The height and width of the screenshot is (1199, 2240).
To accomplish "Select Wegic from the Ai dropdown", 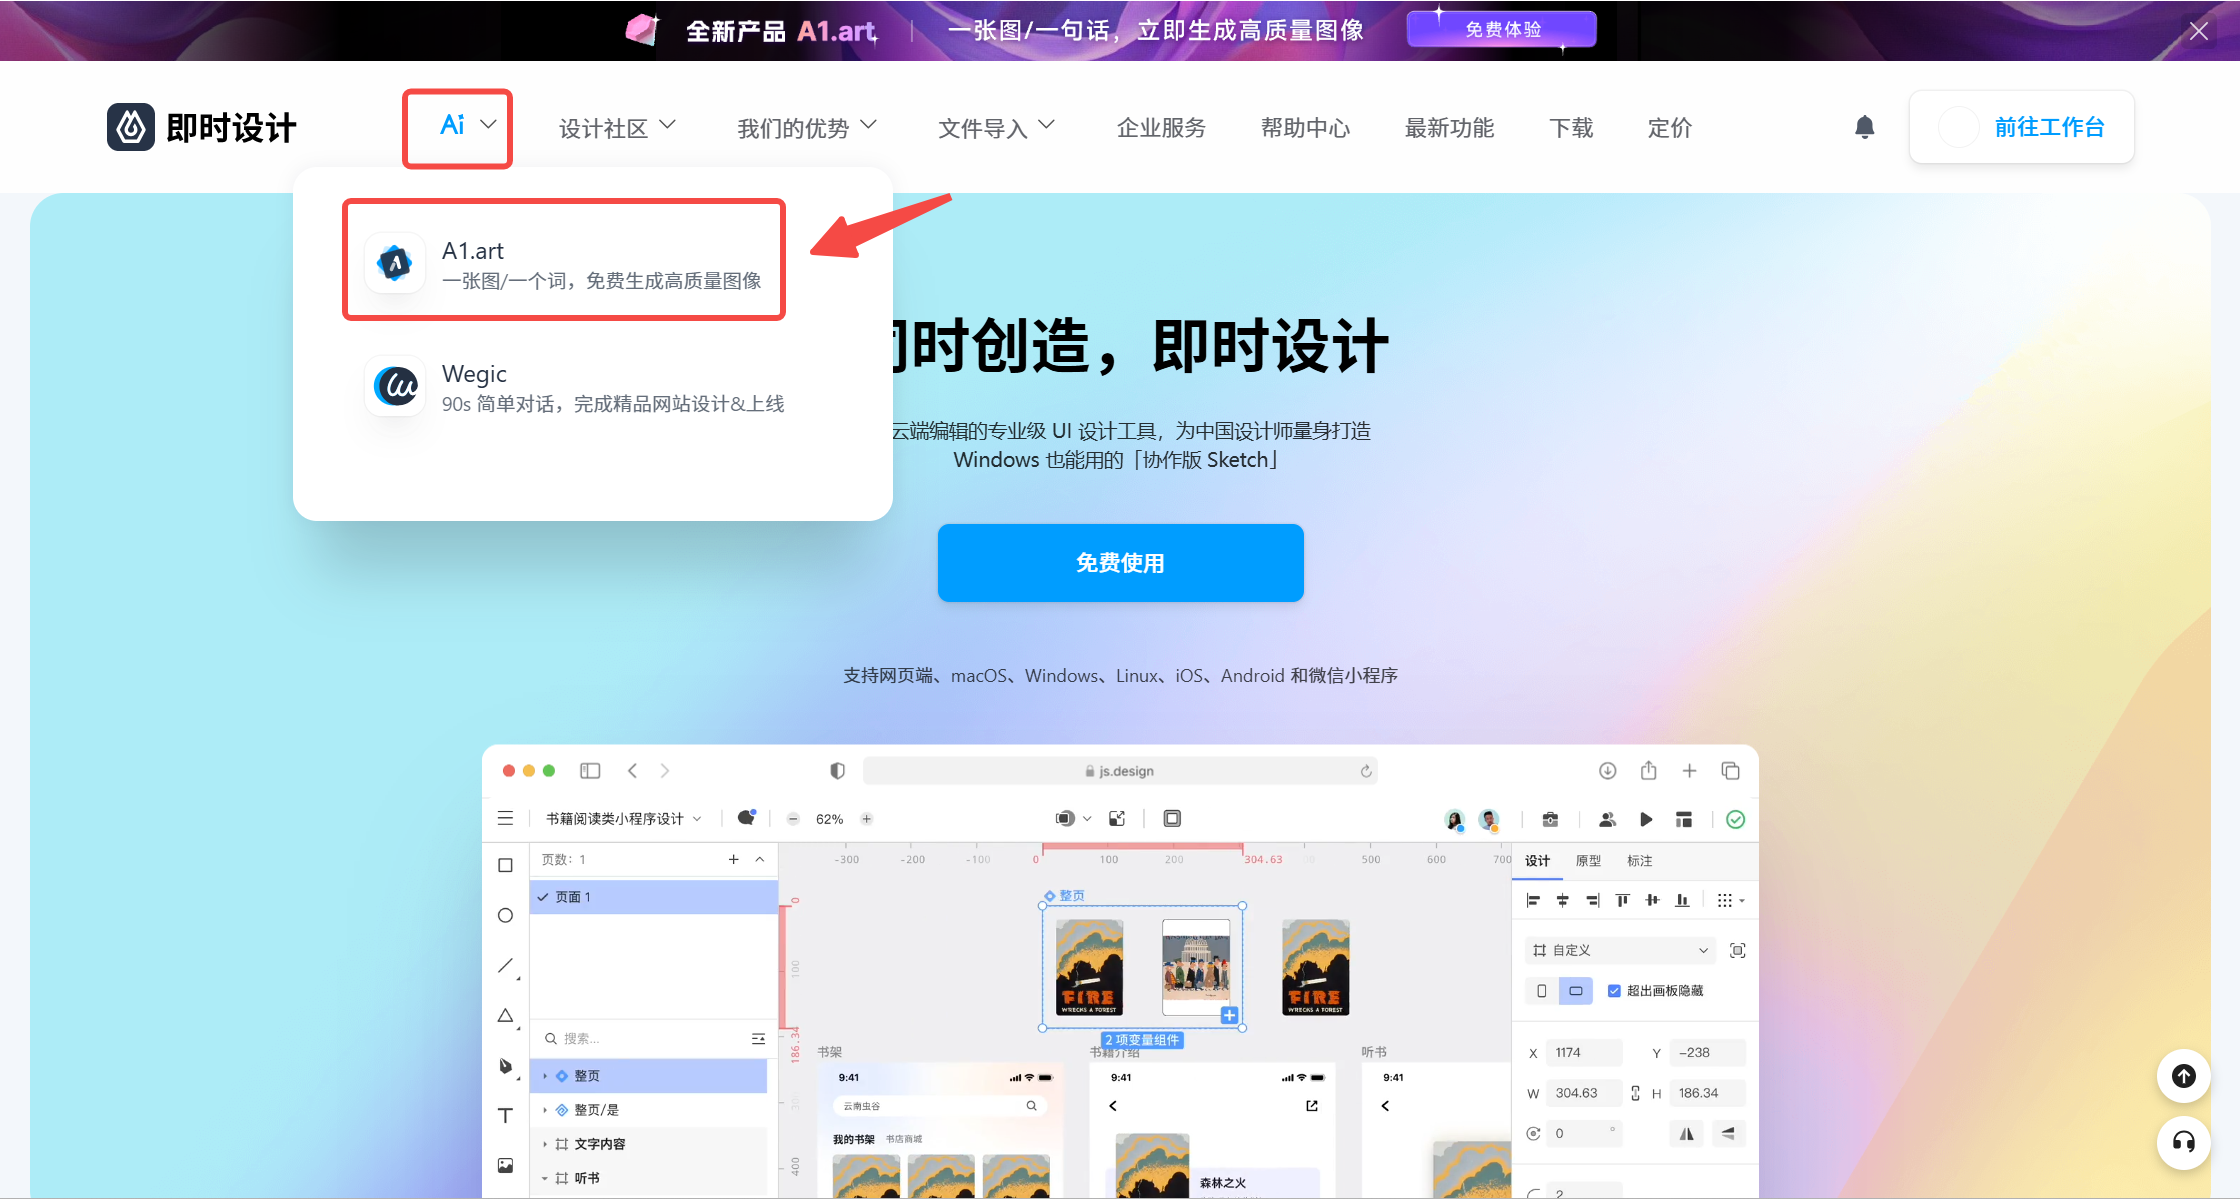I will [574, 387].
